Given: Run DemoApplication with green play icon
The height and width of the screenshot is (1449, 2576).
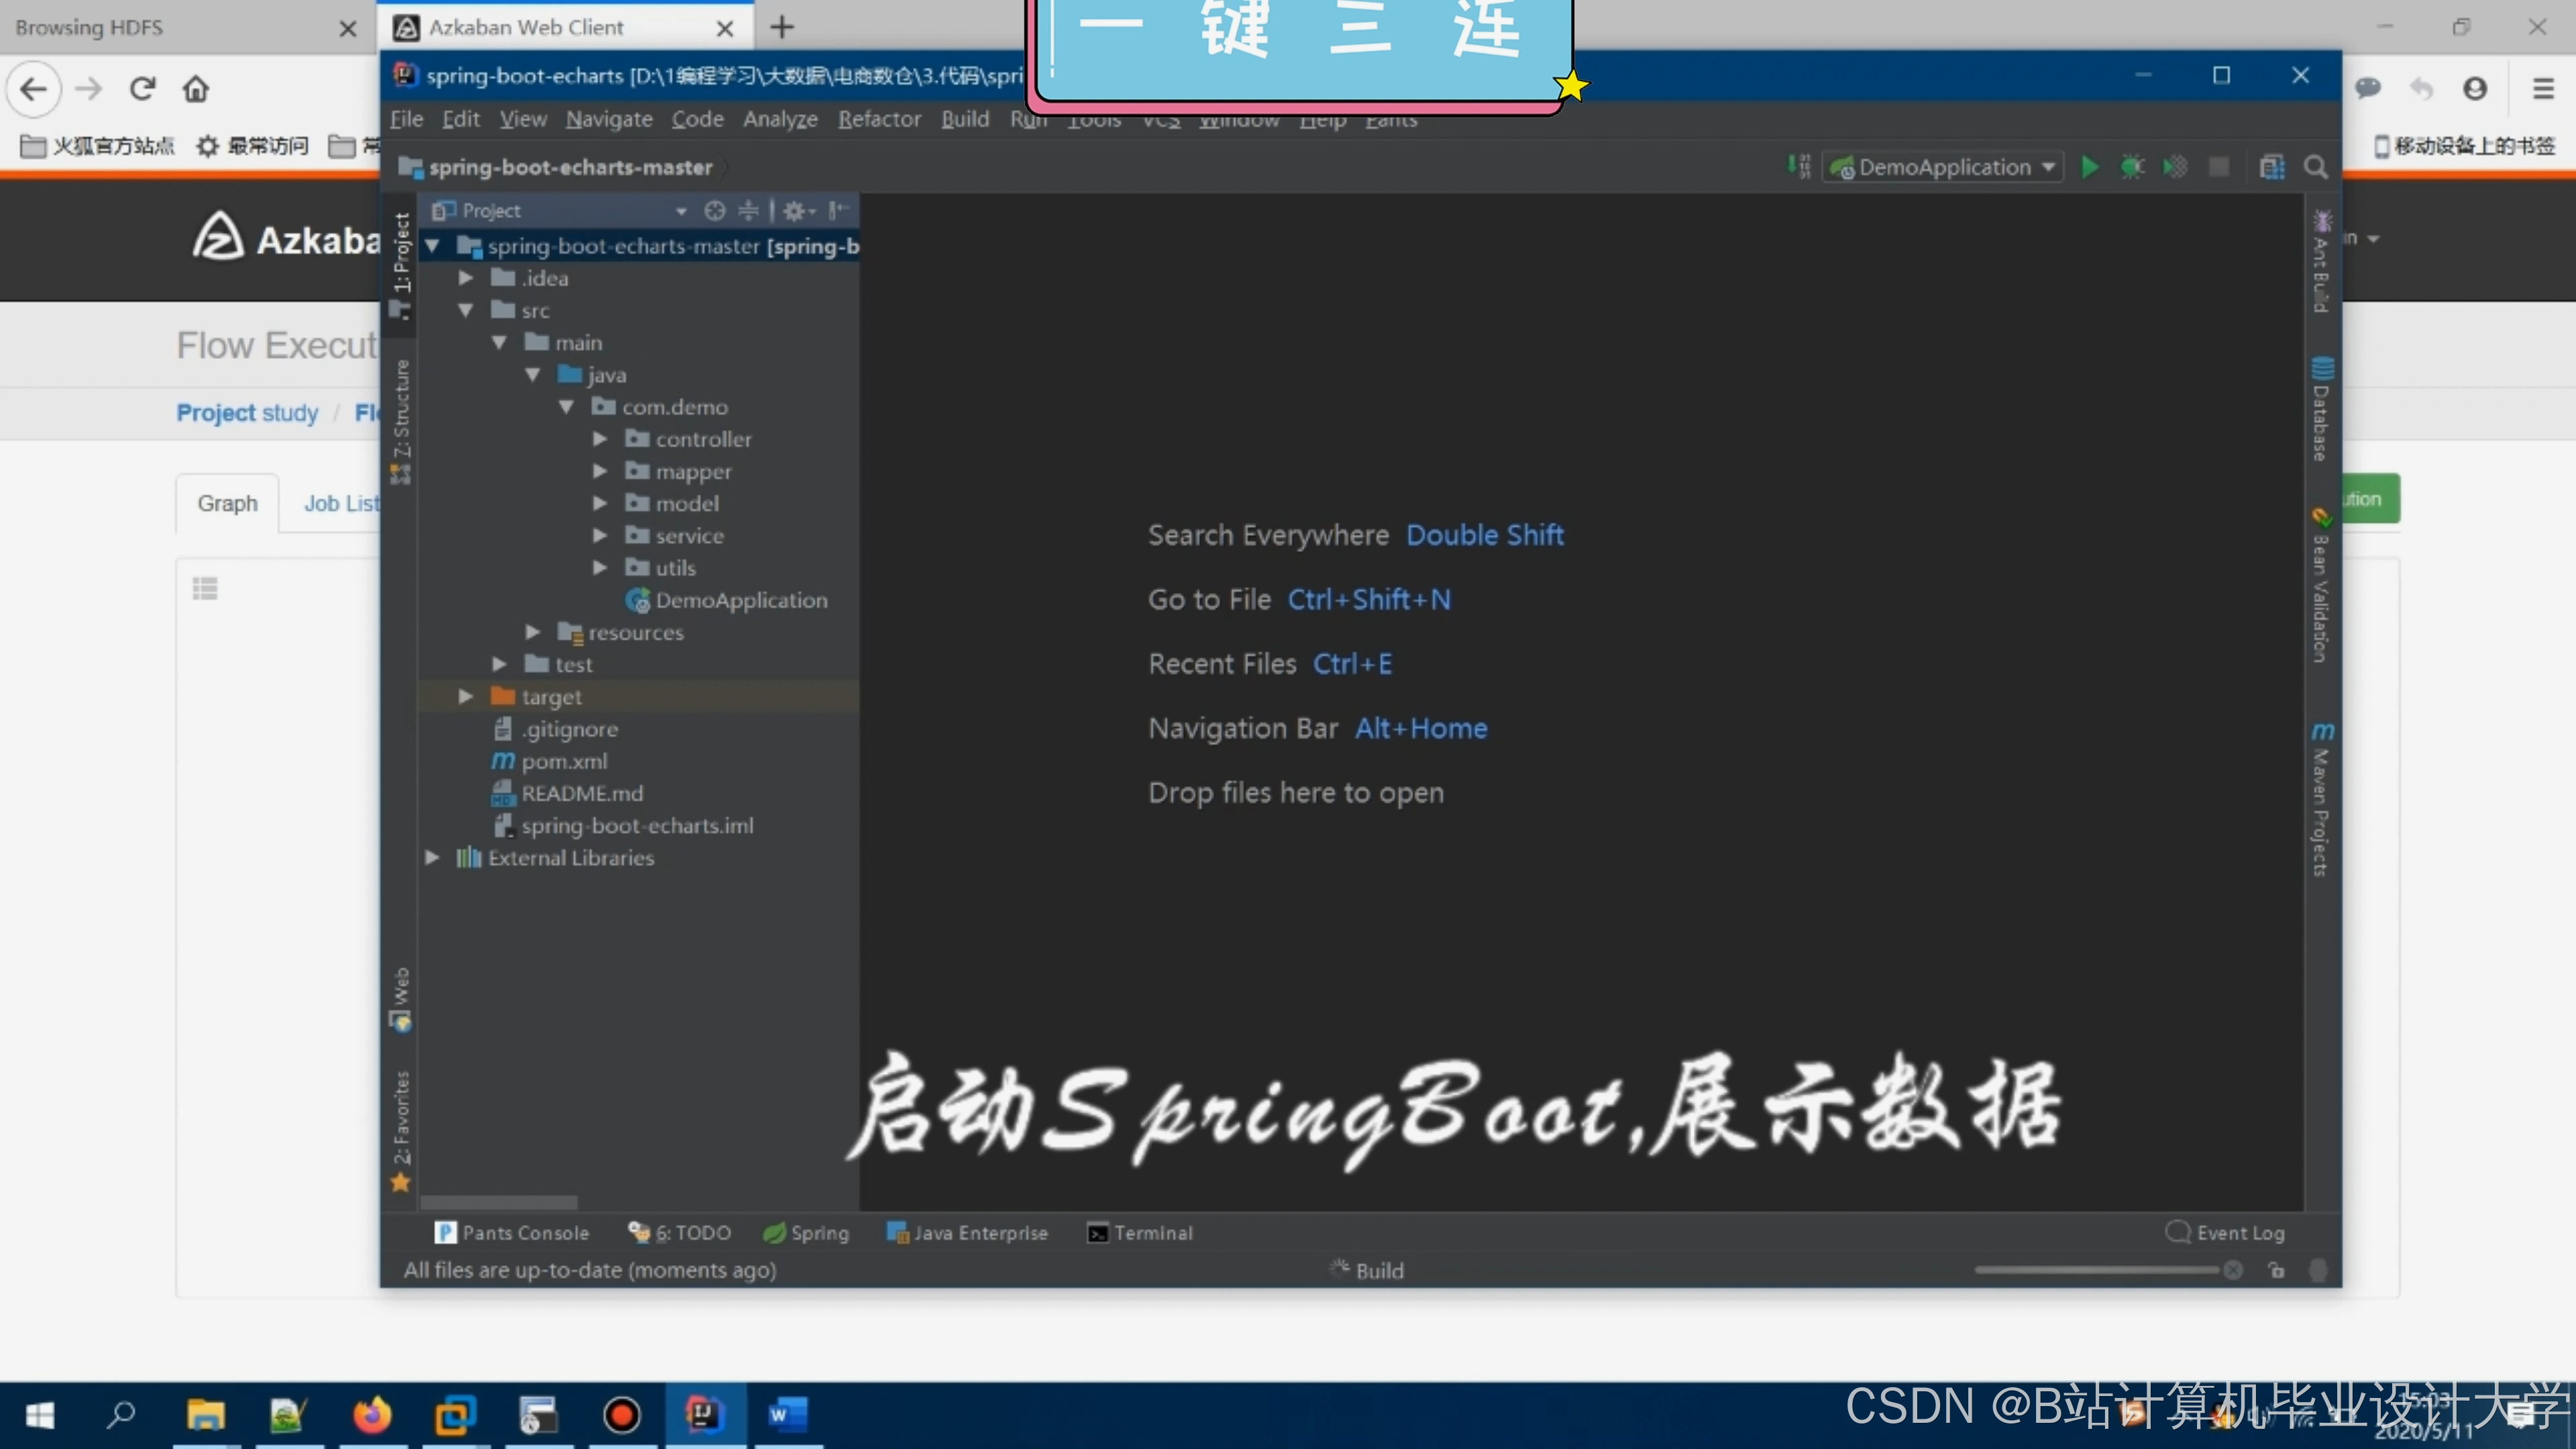Looking at the screenshot, I should 2089,167.
